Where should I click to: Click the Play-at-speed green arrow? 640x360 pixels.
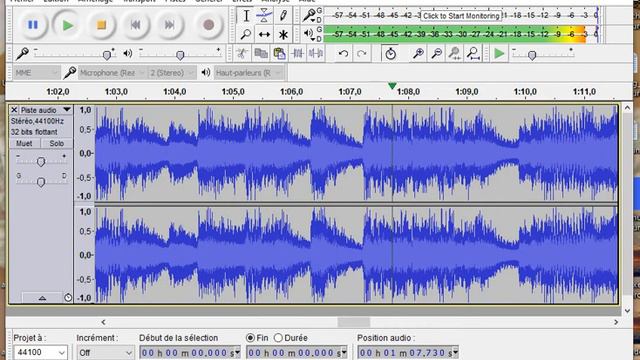click(x=499, y=53)
